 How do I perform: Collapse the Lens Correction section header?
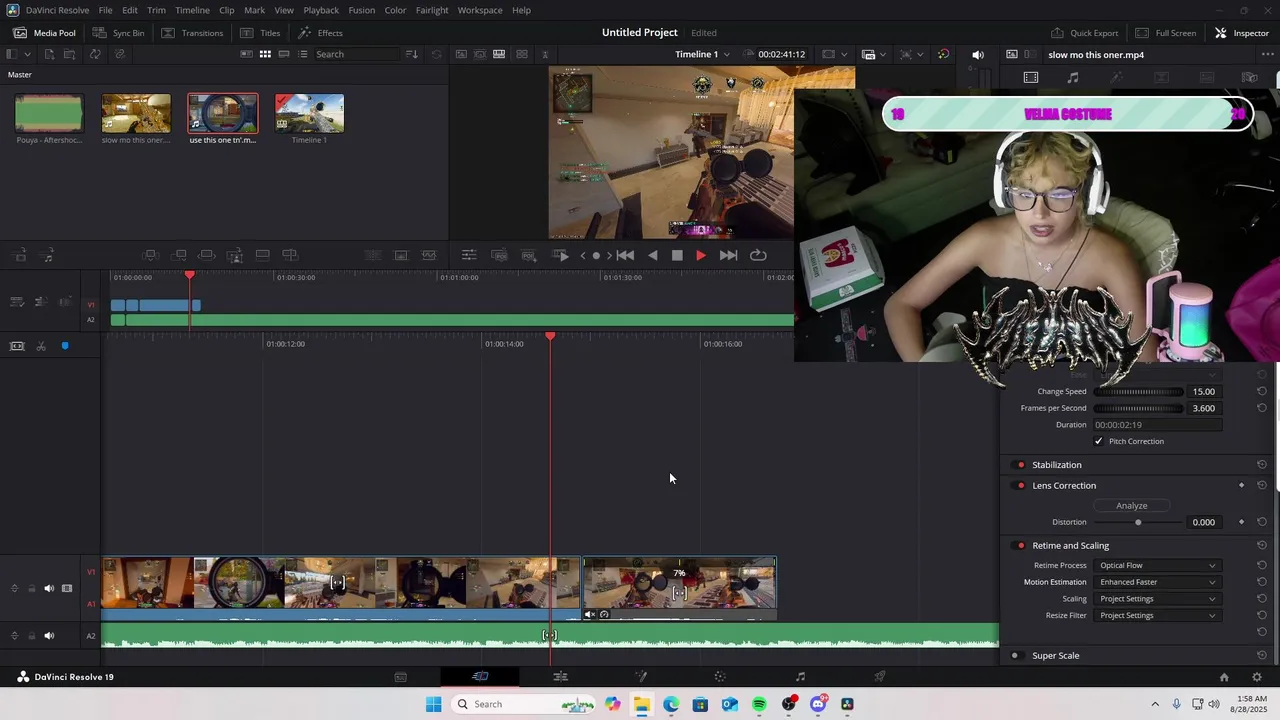click(1064, 486)
